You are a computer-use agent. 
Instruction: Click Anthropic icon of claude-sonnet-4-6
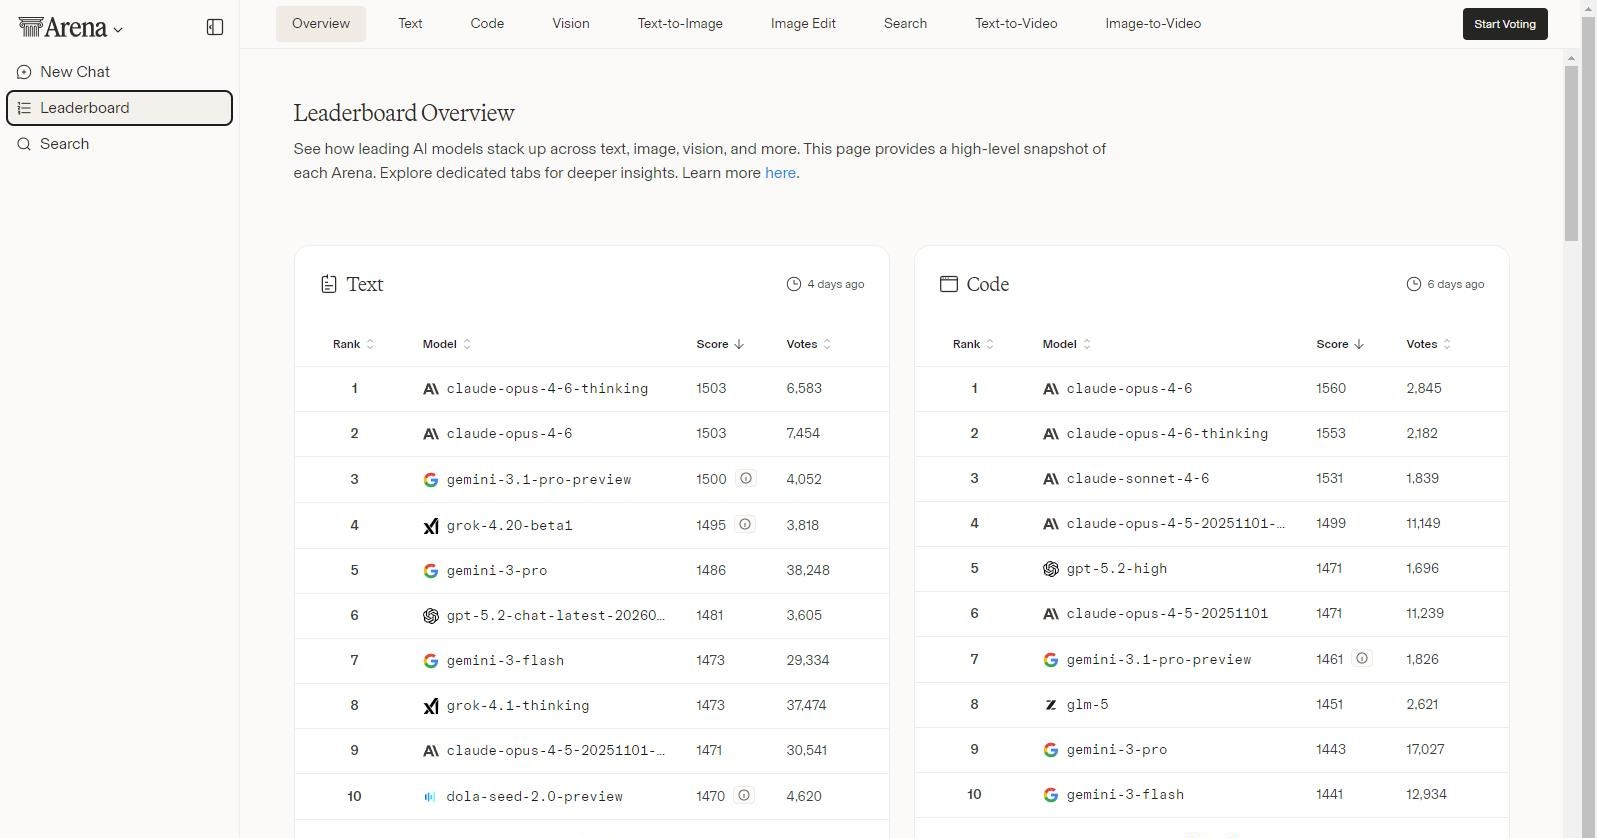(1051, 479)
